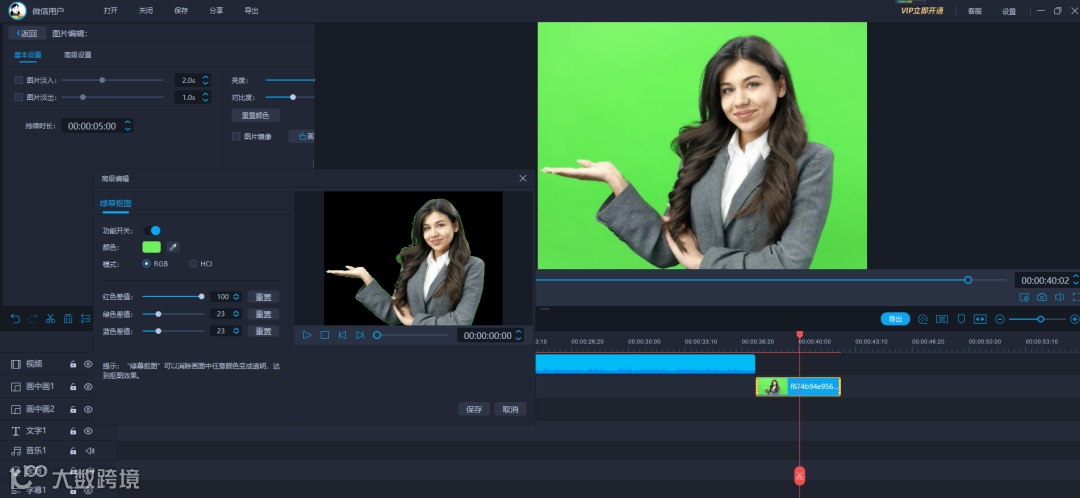Select the scissors cut tool

[x=50, y=319]
